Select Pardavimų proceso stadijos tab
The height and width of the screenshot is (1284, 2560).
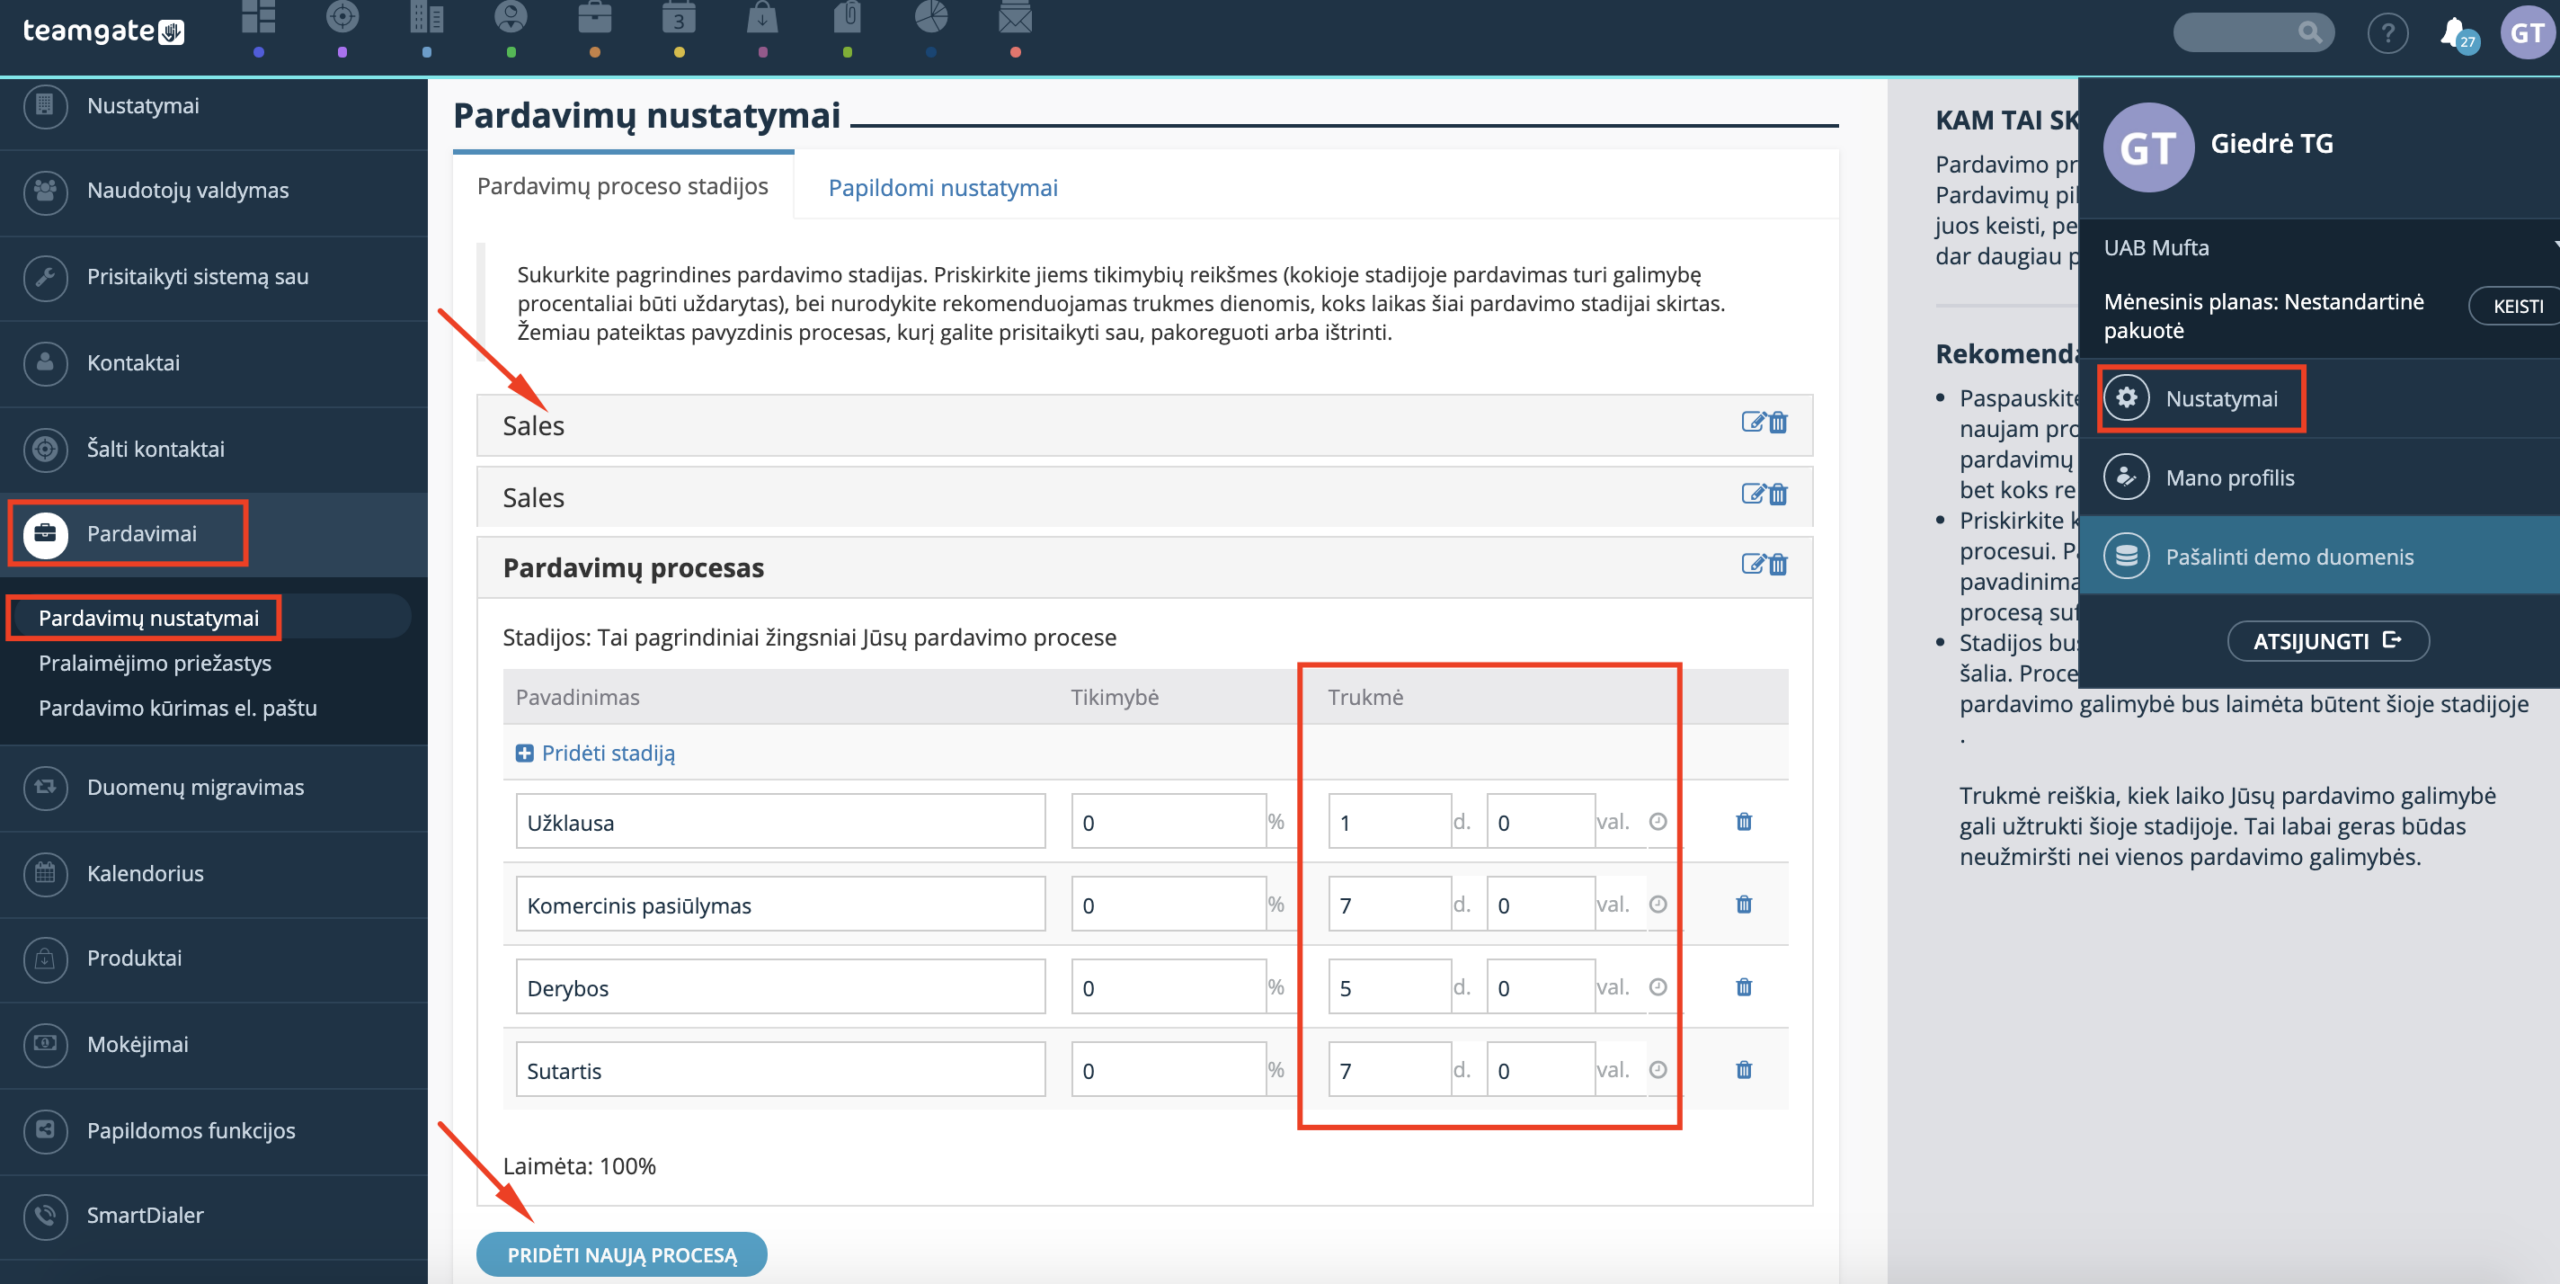click(x=623, y=186)
